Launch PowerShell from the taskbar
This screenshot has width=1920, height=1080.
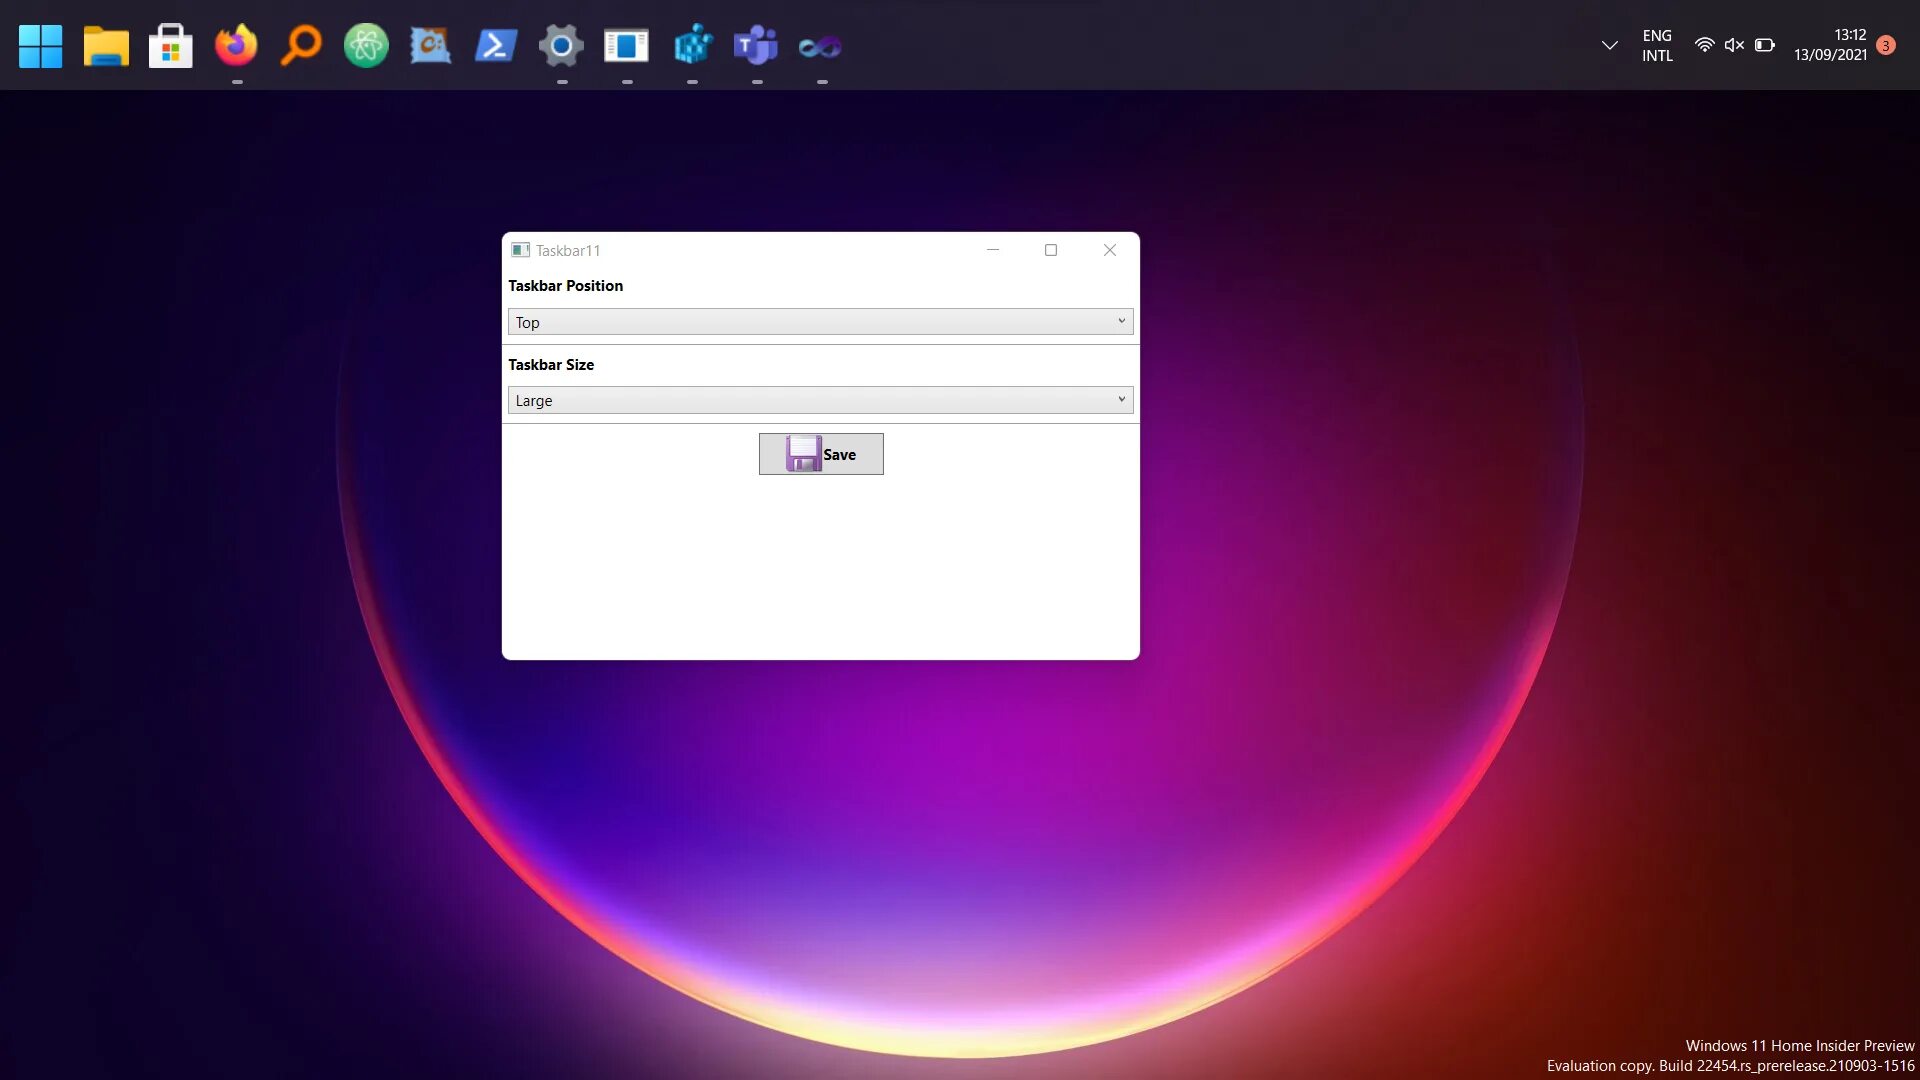point(496,46)
